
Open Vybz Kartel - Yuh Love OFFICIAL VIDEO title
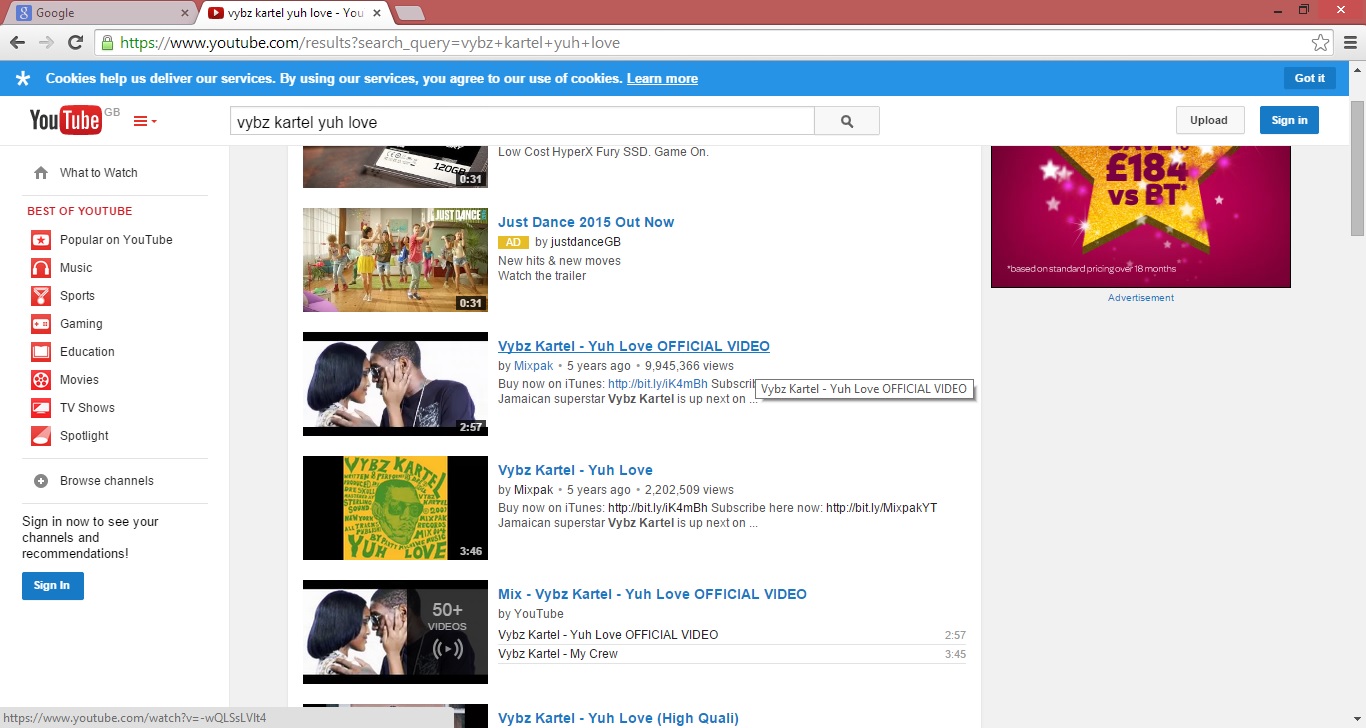[x=634, y=346]
